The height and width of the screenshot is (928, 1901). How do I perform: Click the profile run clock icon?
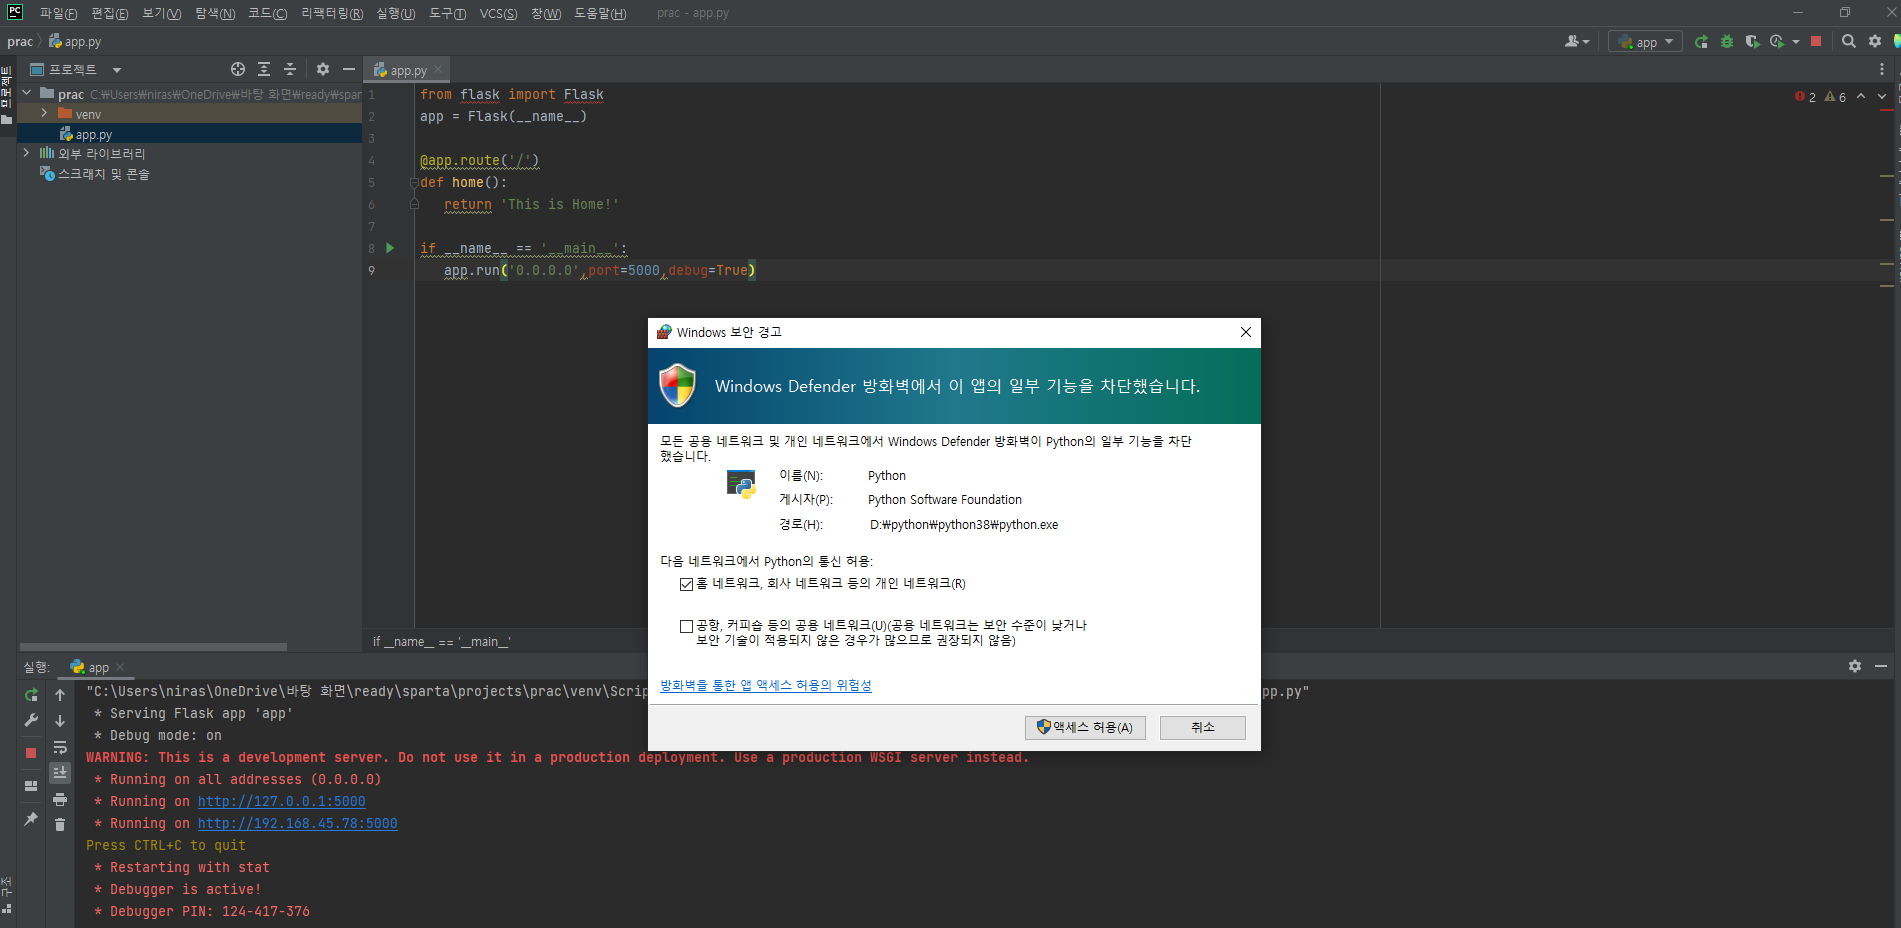pos(1777,42)
